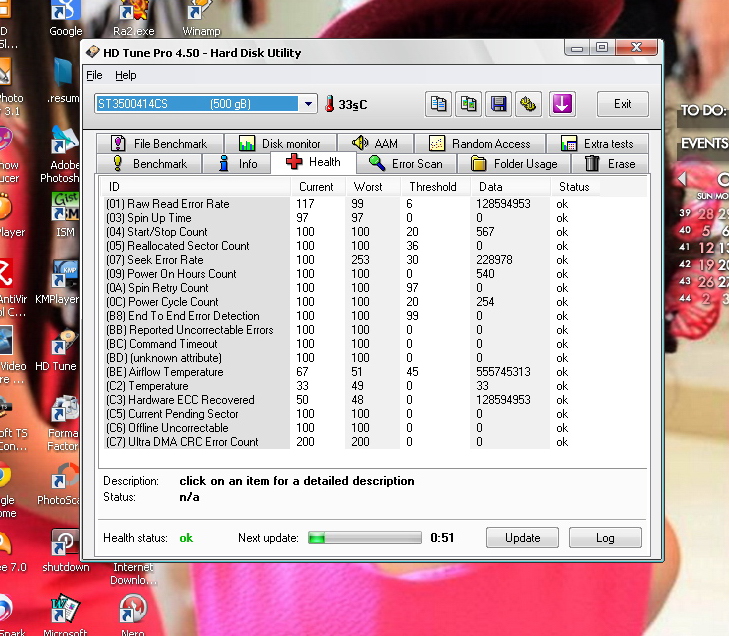Open the Nero desktop shortcut
Screen dimensions: 729x636
(x=133, y=615)
